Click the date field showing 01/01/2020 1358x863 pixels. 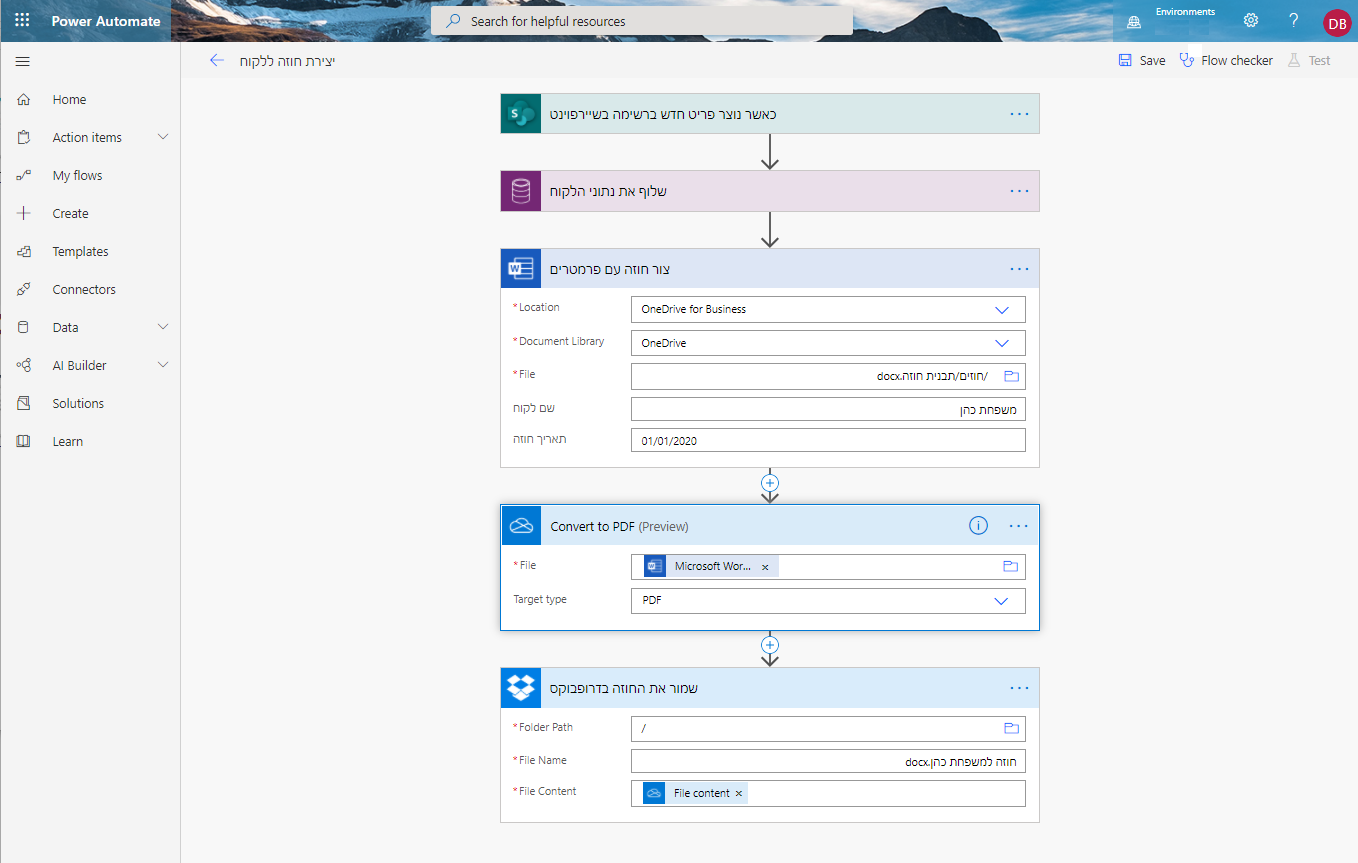point(828,440)
